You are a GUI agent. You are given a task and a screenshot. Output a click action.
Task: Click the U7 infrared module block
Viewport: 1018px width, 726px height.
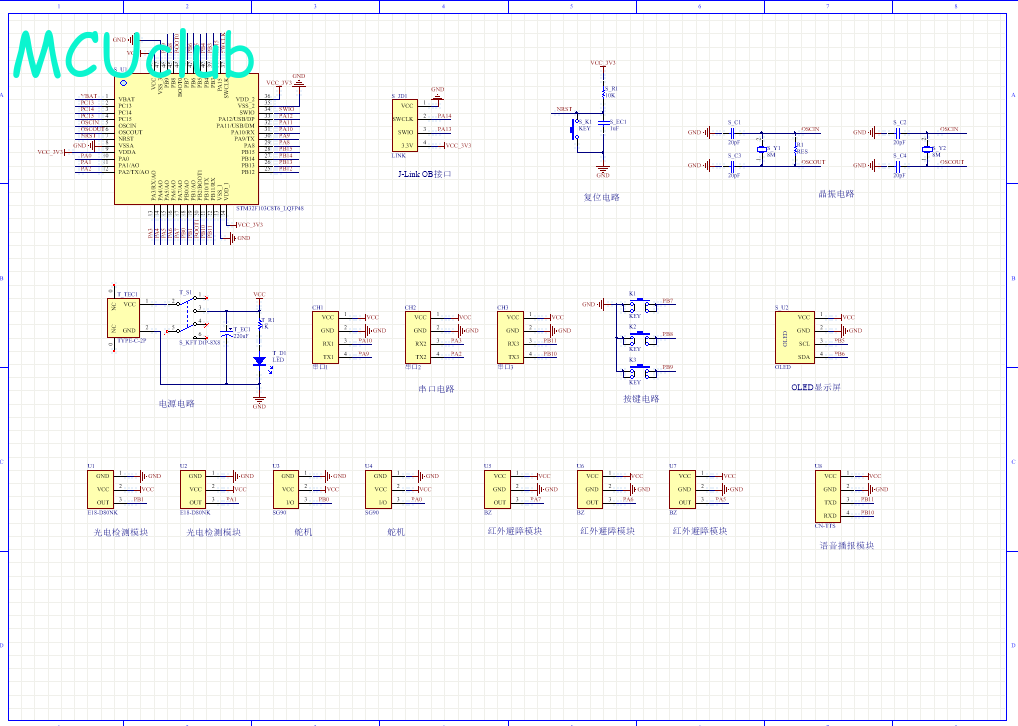(x=683, y=489)
